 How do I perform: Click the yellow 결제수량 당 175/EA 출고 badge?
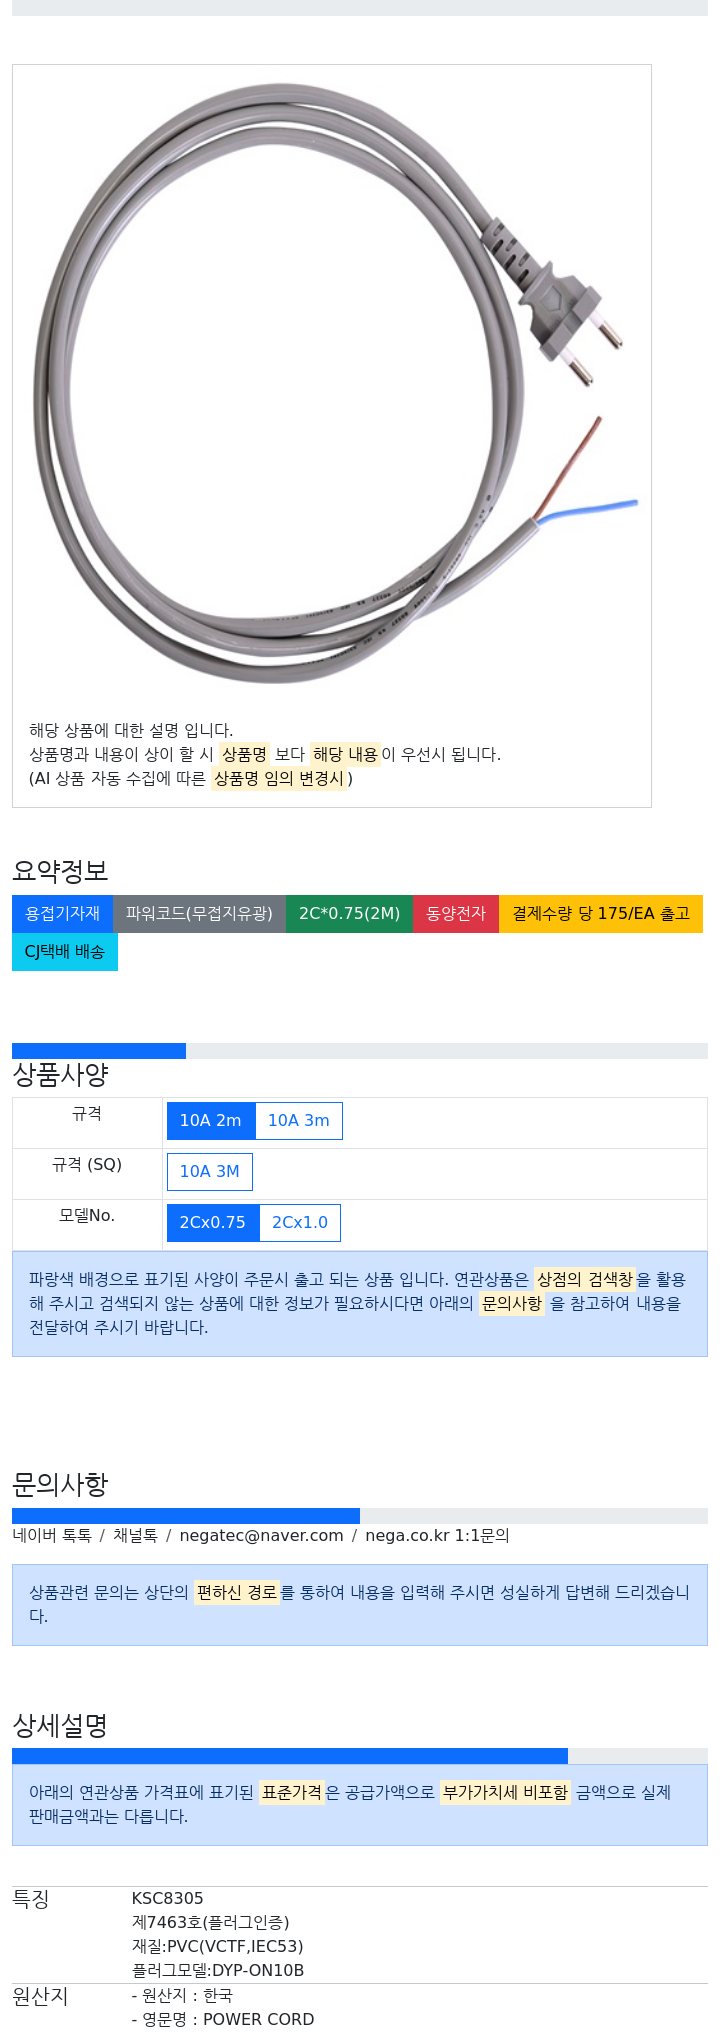[601, 914]
